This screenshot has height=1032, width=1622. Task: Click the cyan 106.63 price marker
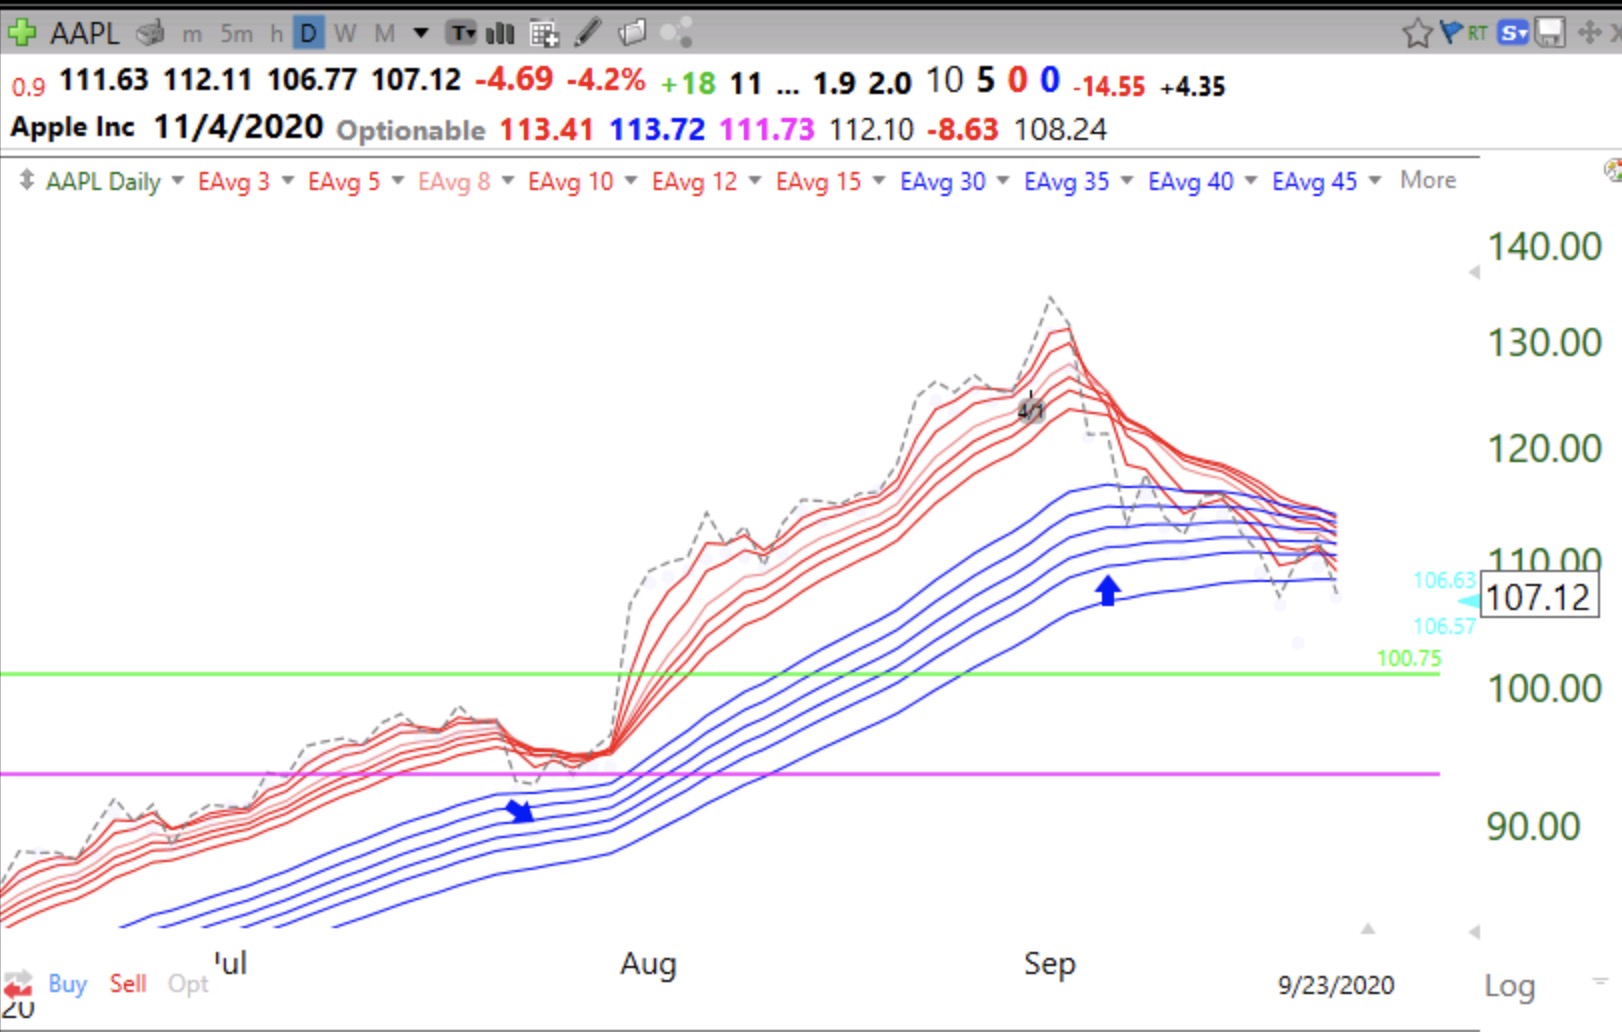point(1444,580)
